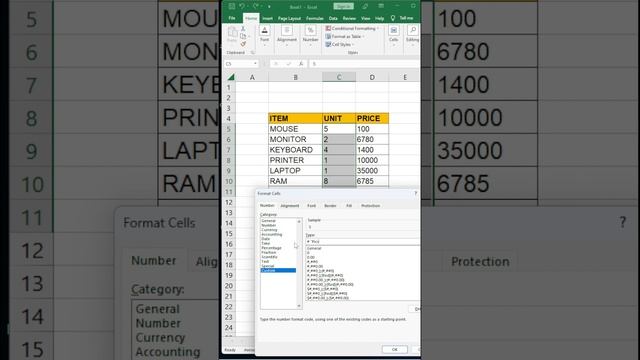Click the PRICE header cell
Viewport: 640px width, 360px height.
372,118
